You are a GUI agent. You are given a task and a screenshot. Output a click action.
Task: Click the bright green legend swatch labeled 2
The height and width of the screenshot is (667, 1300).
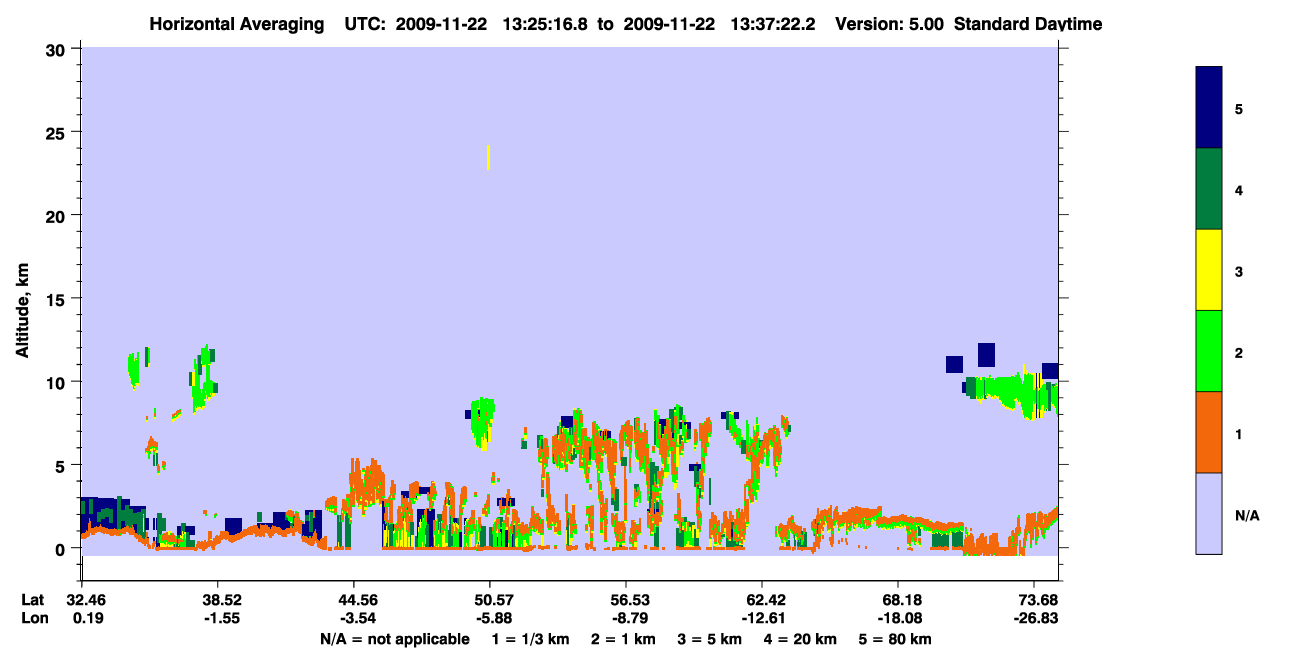[x=1209, y=351]
